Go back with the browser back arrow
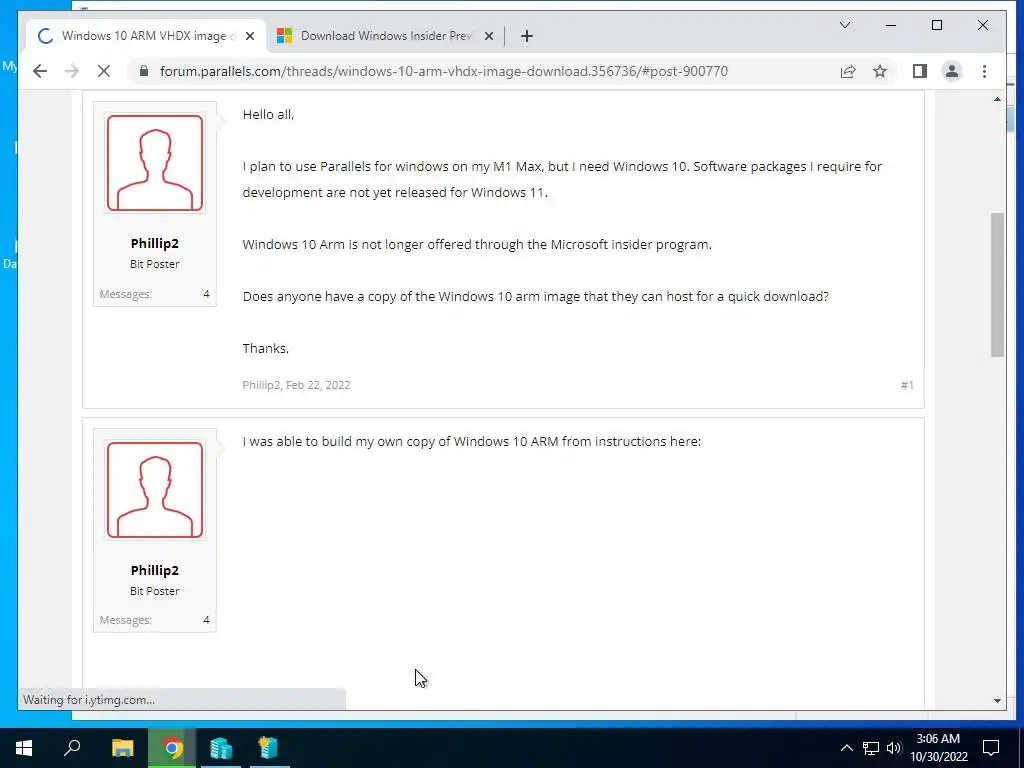The width and height of the screenshot is (1024, 768). [x=40, y=71]
